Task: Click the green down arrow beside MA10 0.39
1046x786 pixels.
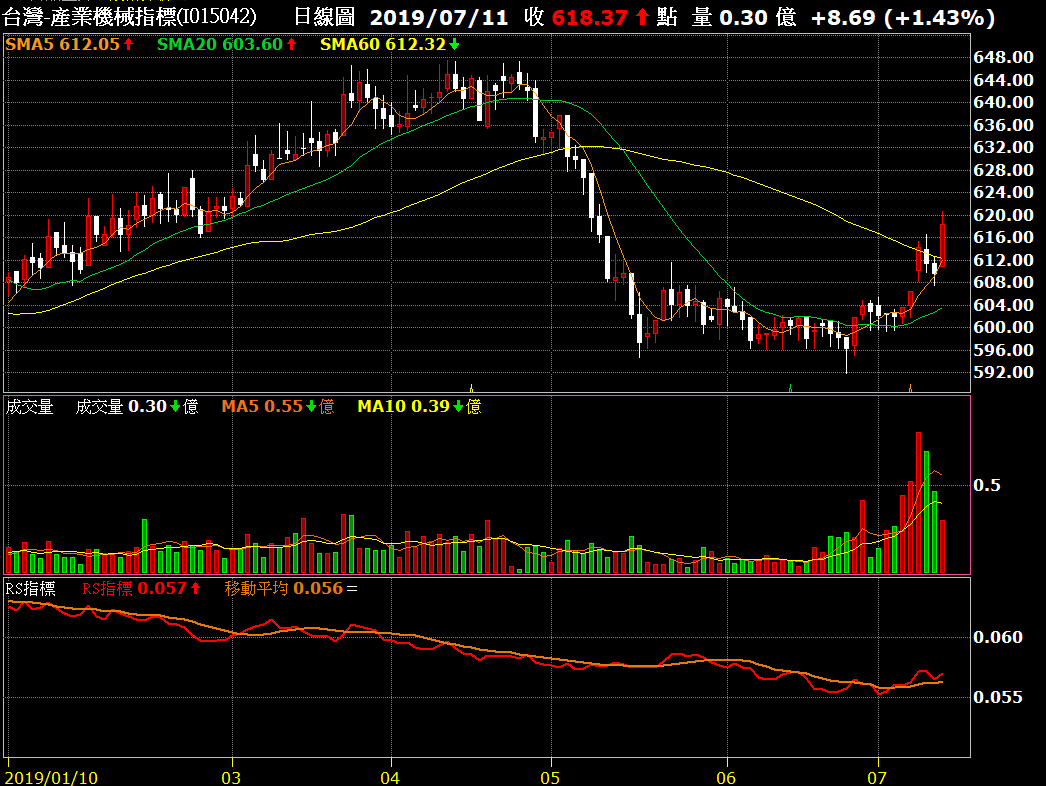Action: click(458, 406)
